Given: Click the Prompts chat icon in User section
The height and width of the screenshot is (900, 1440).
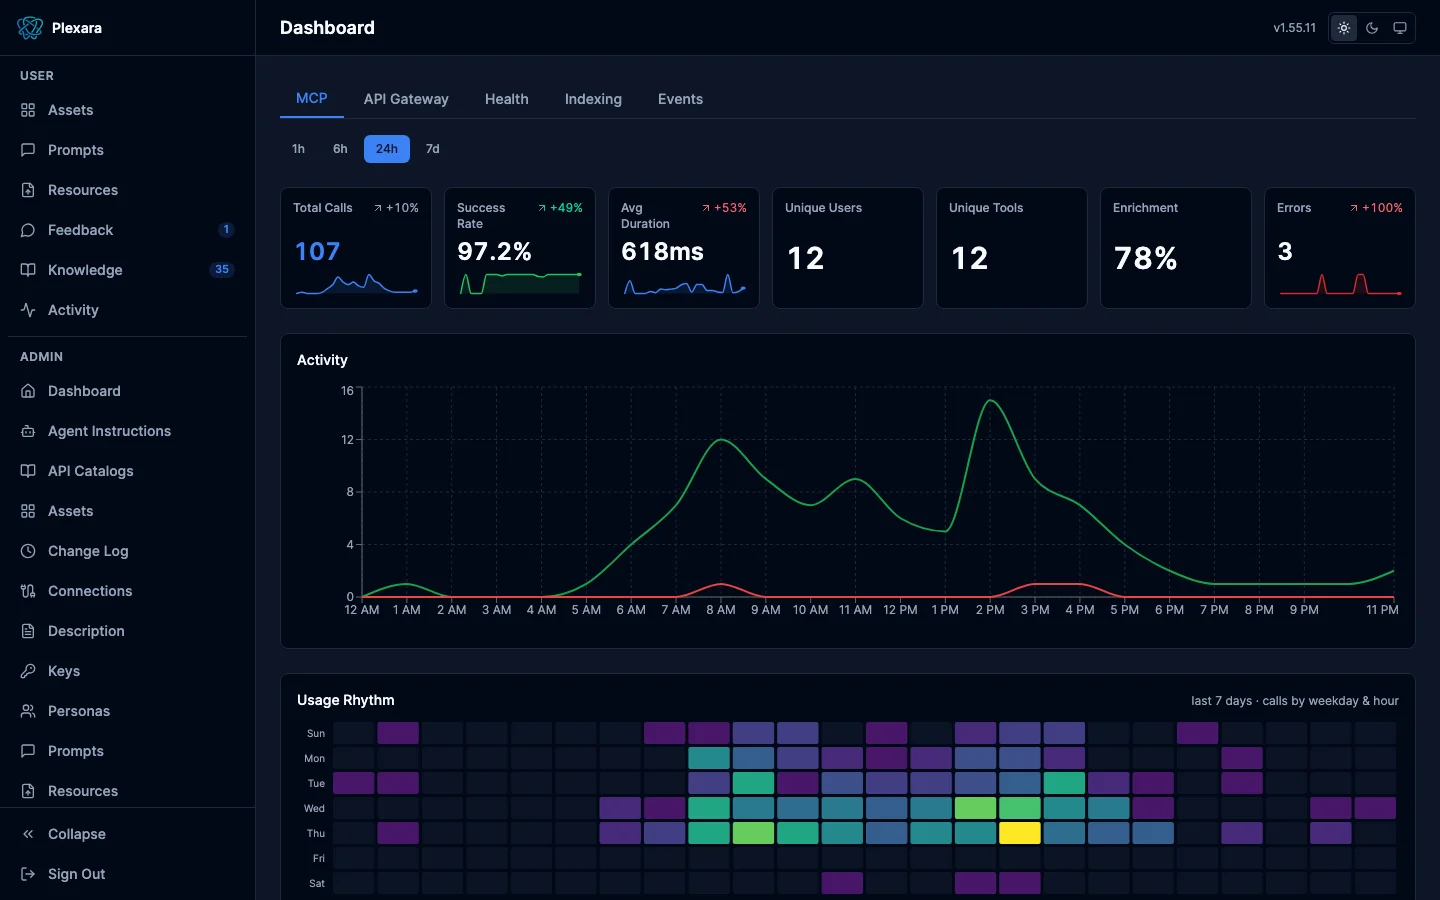Looking at the screenshot, I should (28, 150).
